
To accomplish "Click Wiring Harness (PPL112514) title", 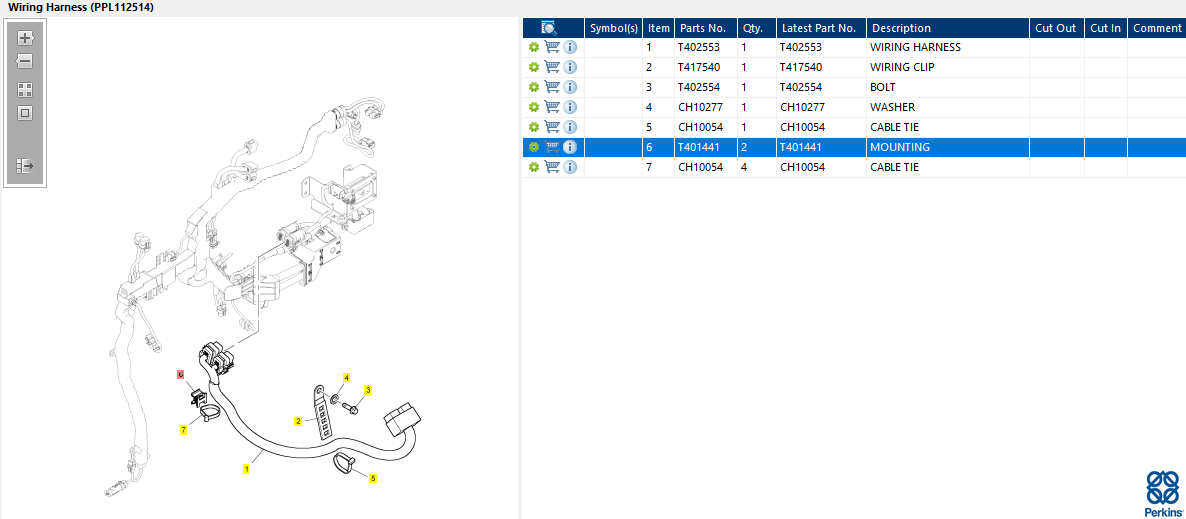I will click(81, 7).
